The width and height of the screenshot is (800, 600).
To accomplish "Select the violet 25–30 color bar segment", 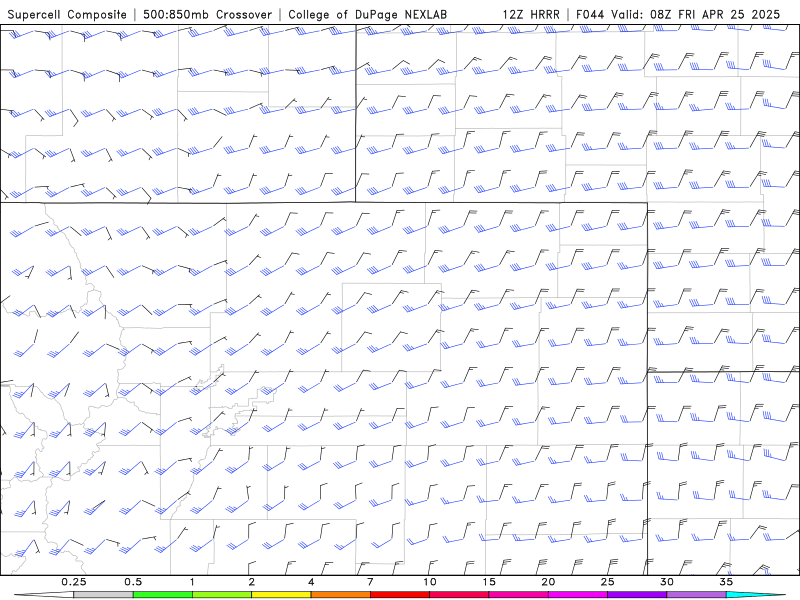I will 637,595.
